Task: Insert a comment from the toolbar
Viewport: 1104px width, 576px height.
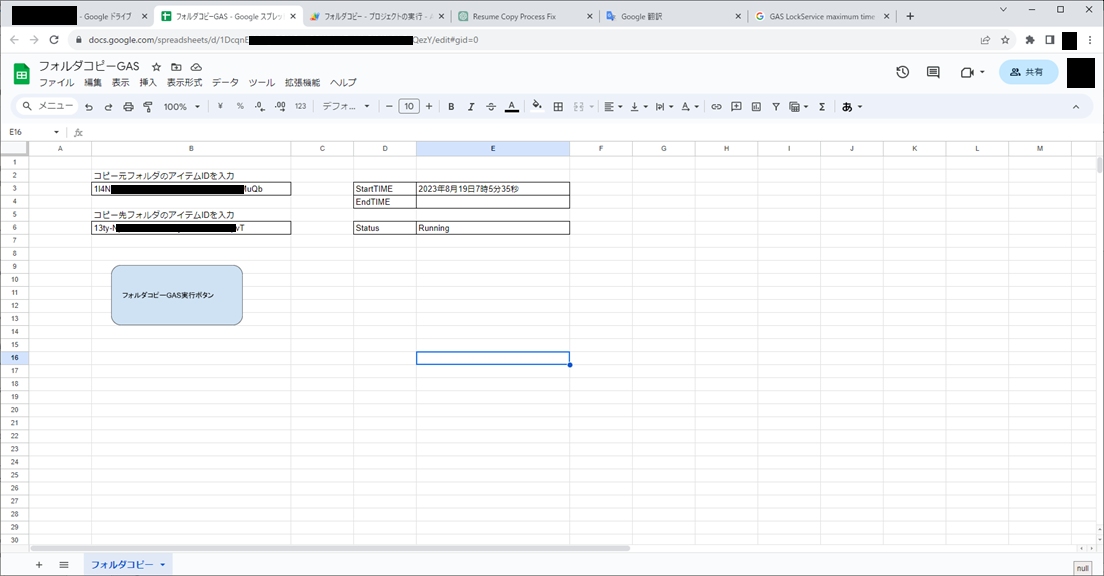Action: pos(736,106)
